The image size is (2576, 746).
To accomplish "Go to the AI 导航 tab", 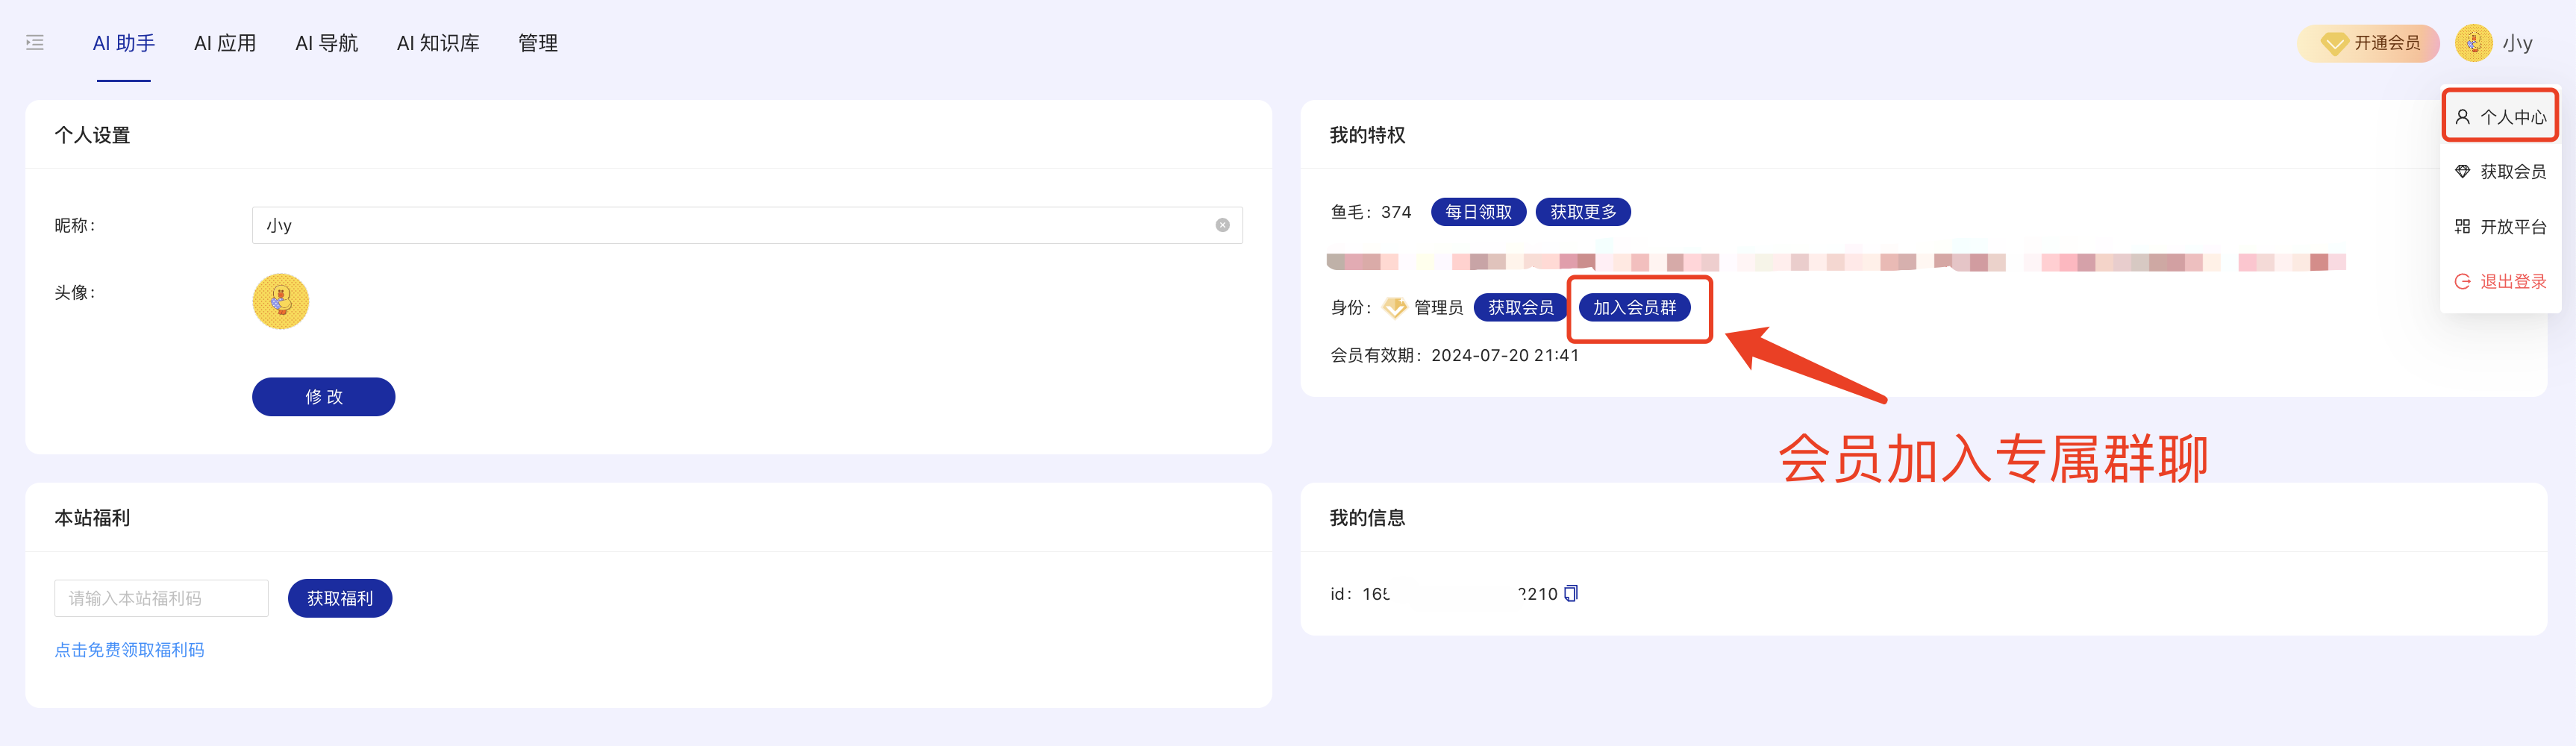I will point(326,43).
